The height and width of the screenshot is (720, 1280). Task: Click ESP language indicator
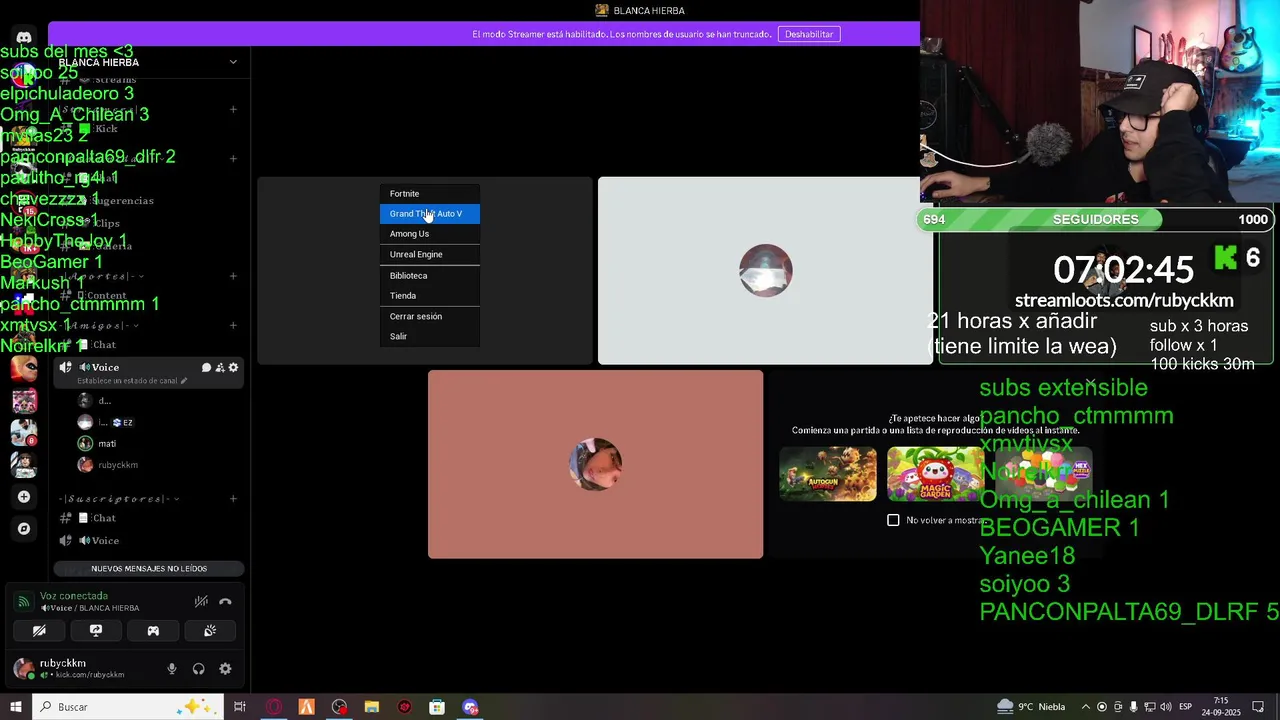(1186, 707)
